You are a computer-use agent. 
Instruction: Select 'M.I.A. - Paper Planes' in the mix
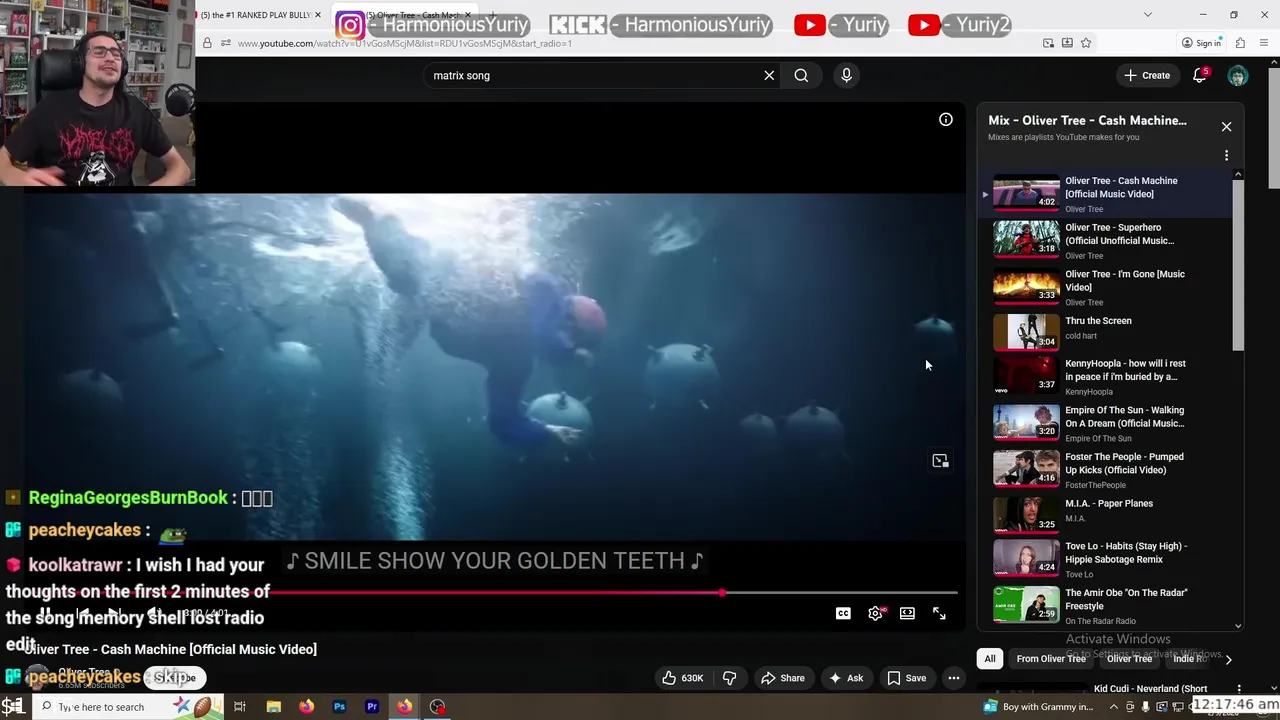pos(1108,513)
